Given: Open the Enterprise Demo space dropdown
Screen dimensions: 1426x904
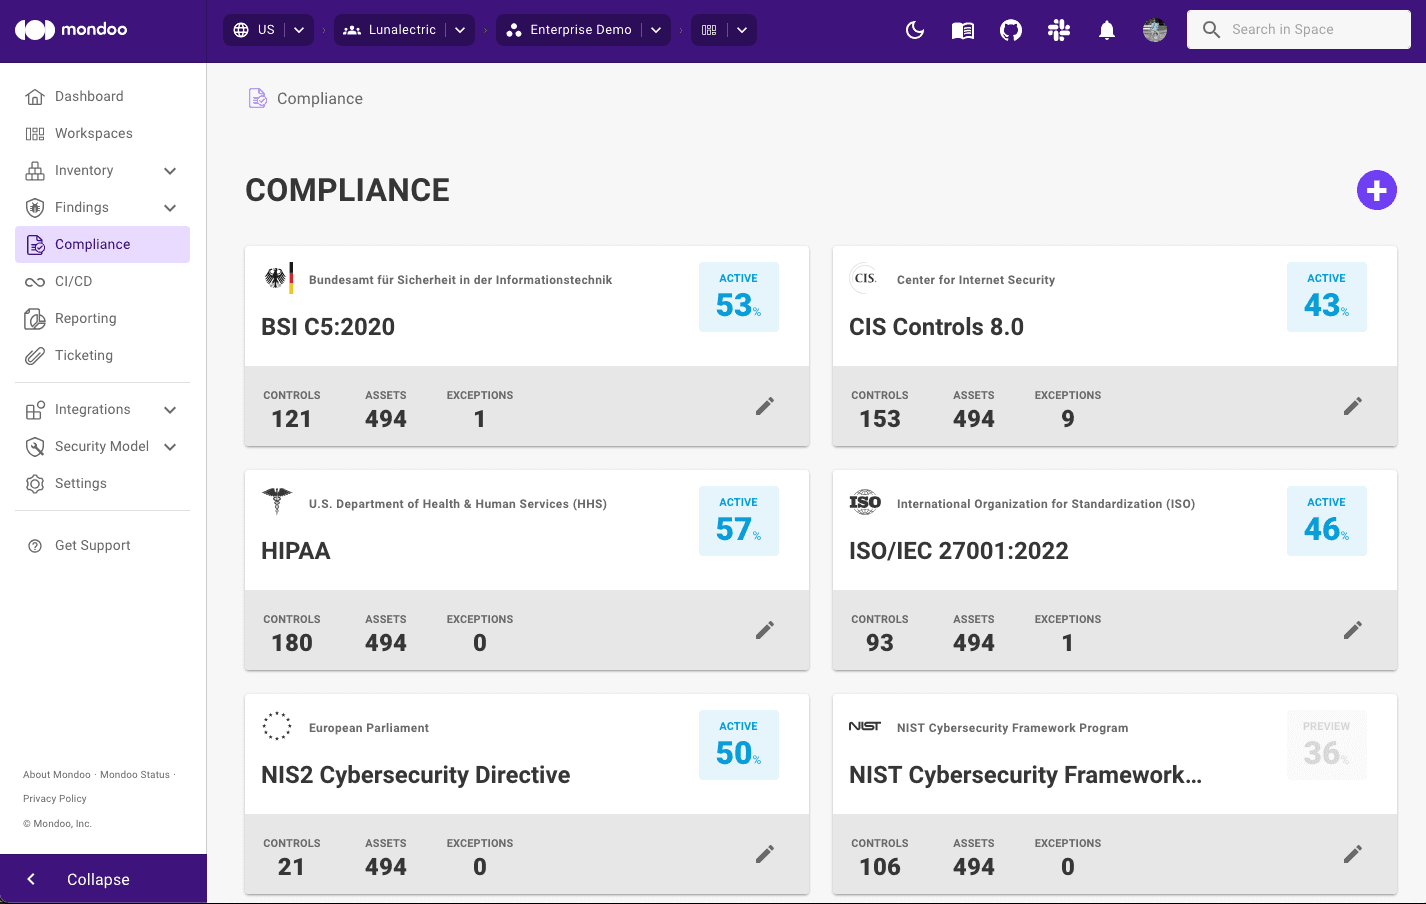Looking at the screenshot, I should [x=656, y=29].
